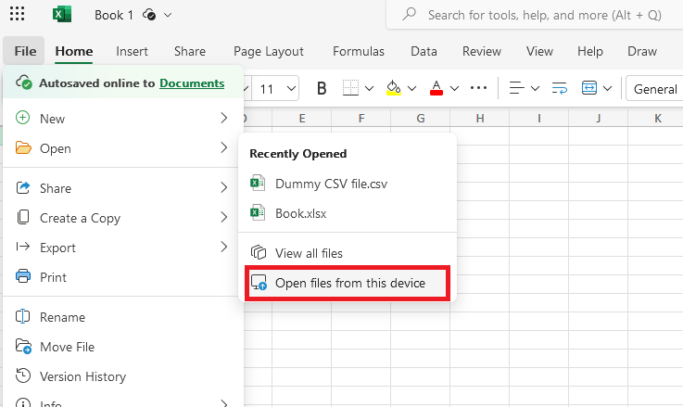This screenshot has width=683, height=407.
Task: Select the Open menu item
Action: tap(122, 148)
